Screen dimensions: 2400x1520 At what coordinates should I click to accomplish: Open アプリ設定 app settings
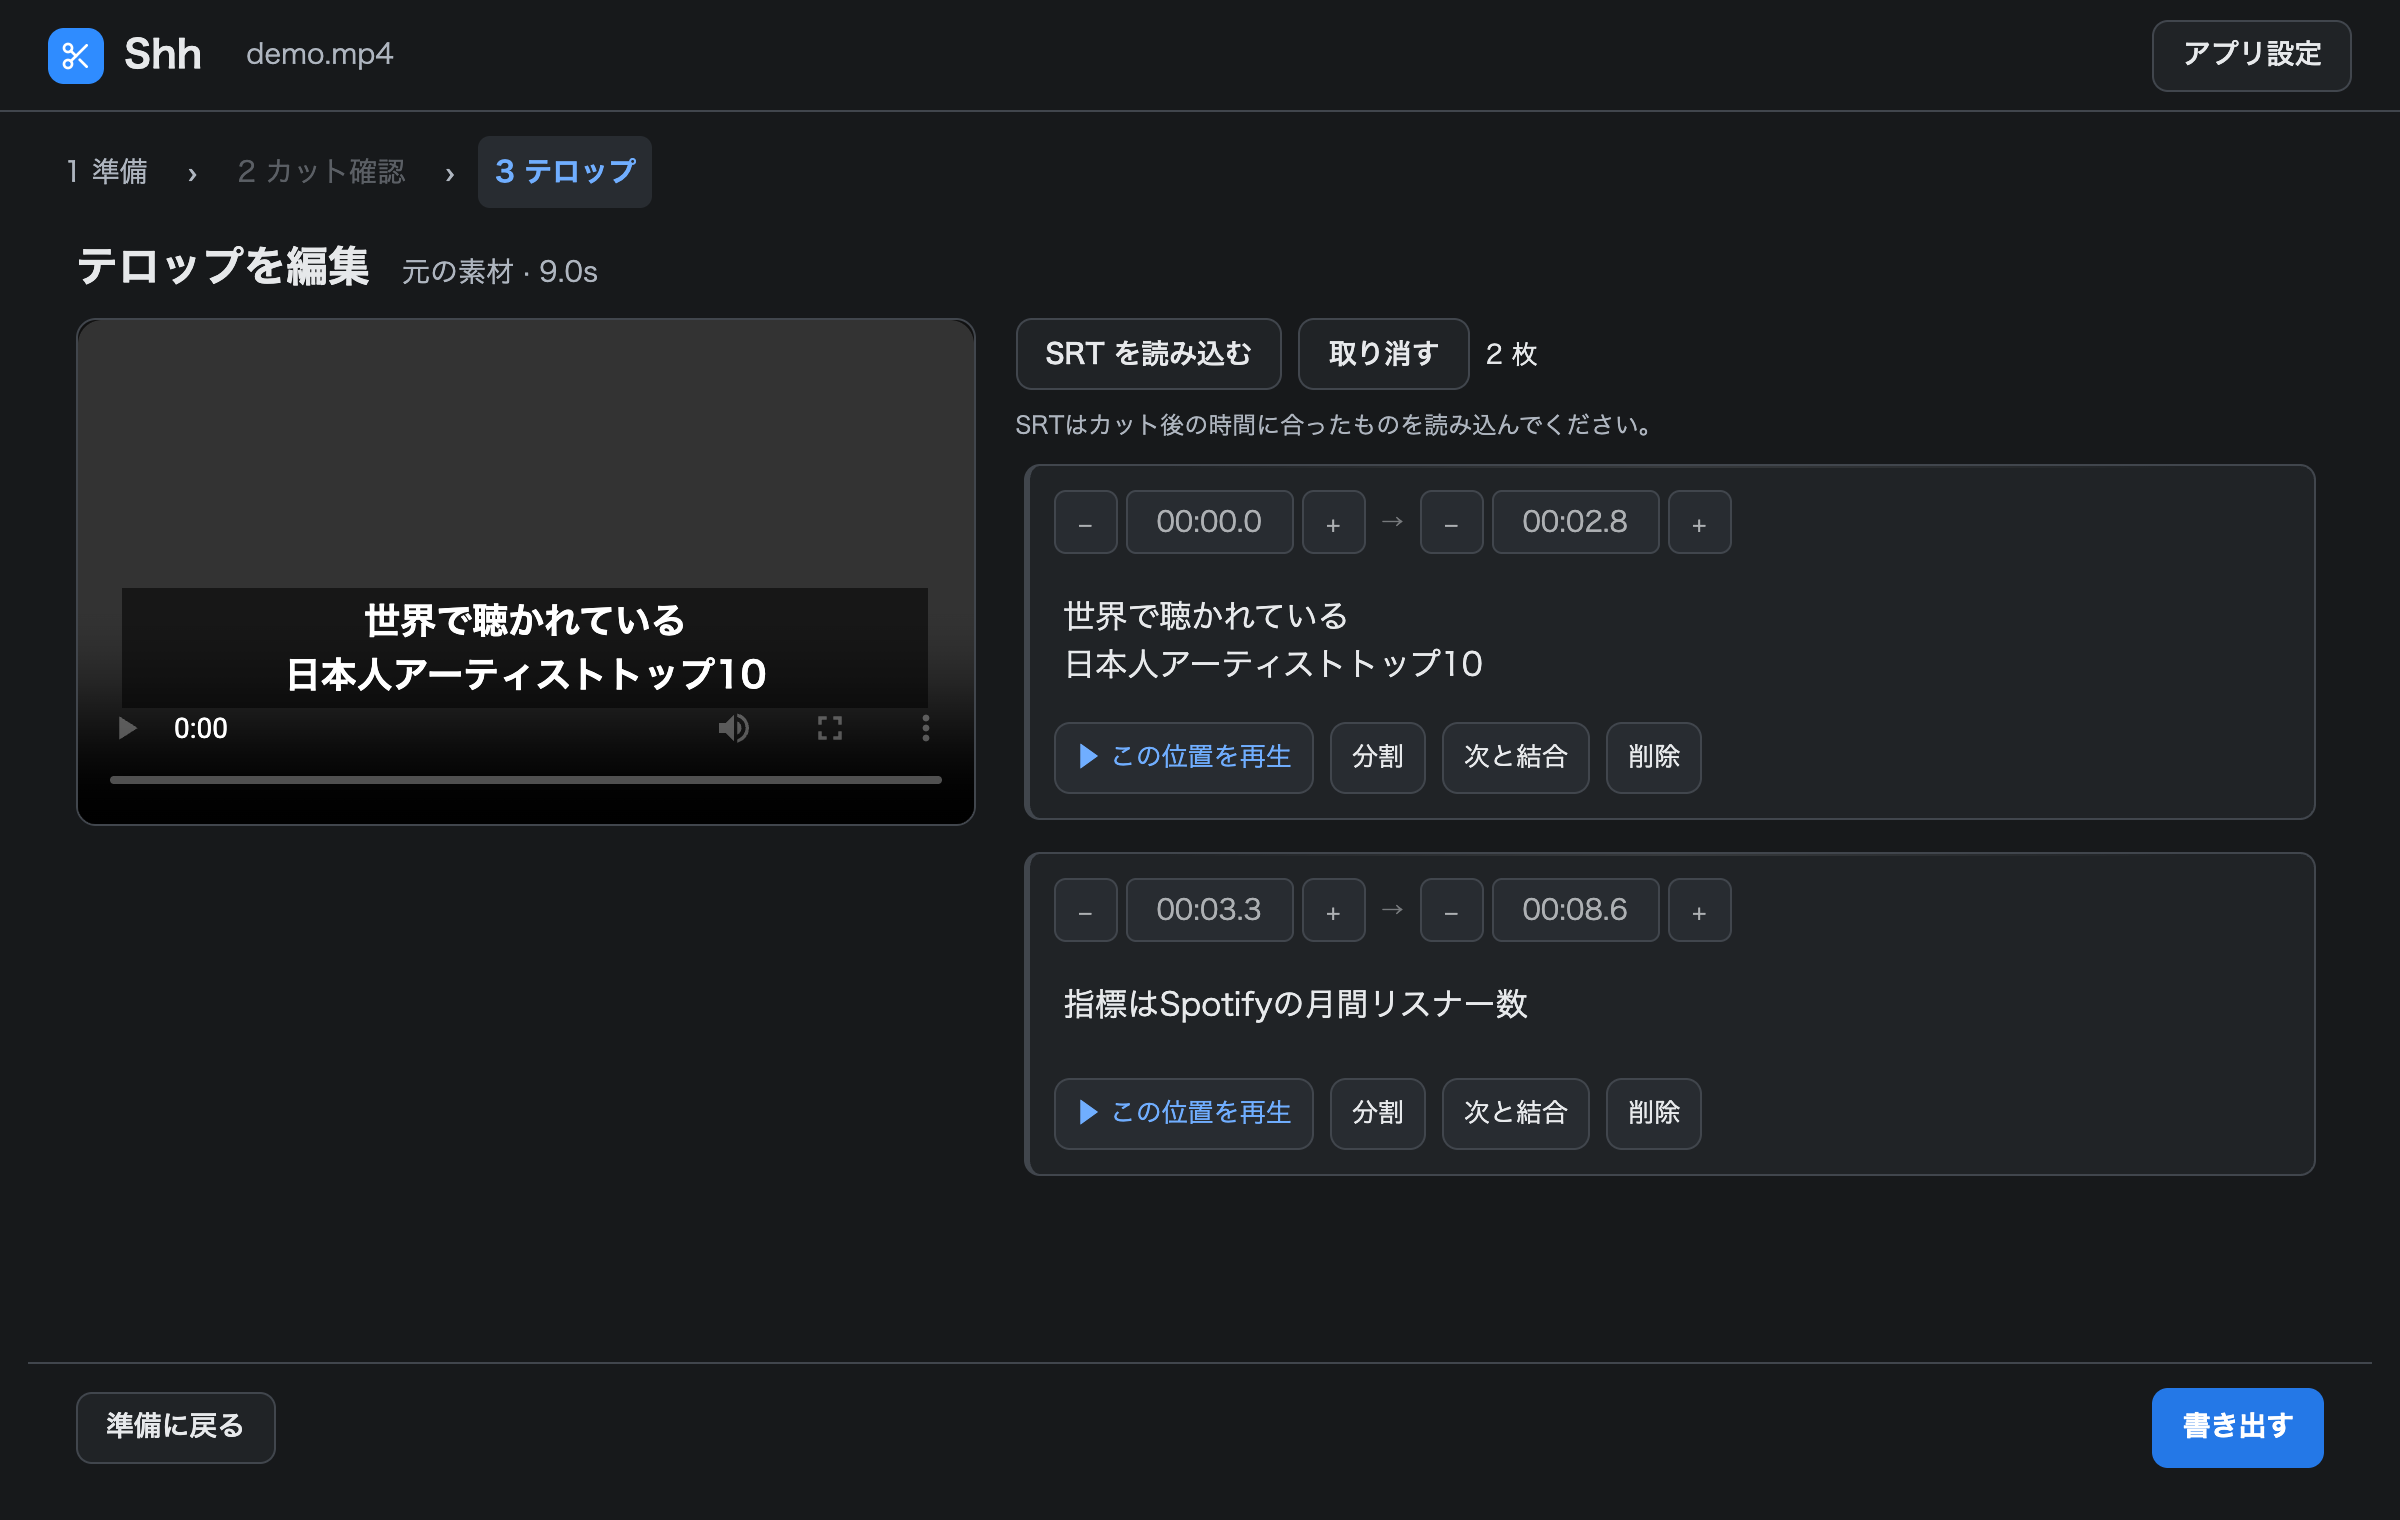pos(2252,55)
